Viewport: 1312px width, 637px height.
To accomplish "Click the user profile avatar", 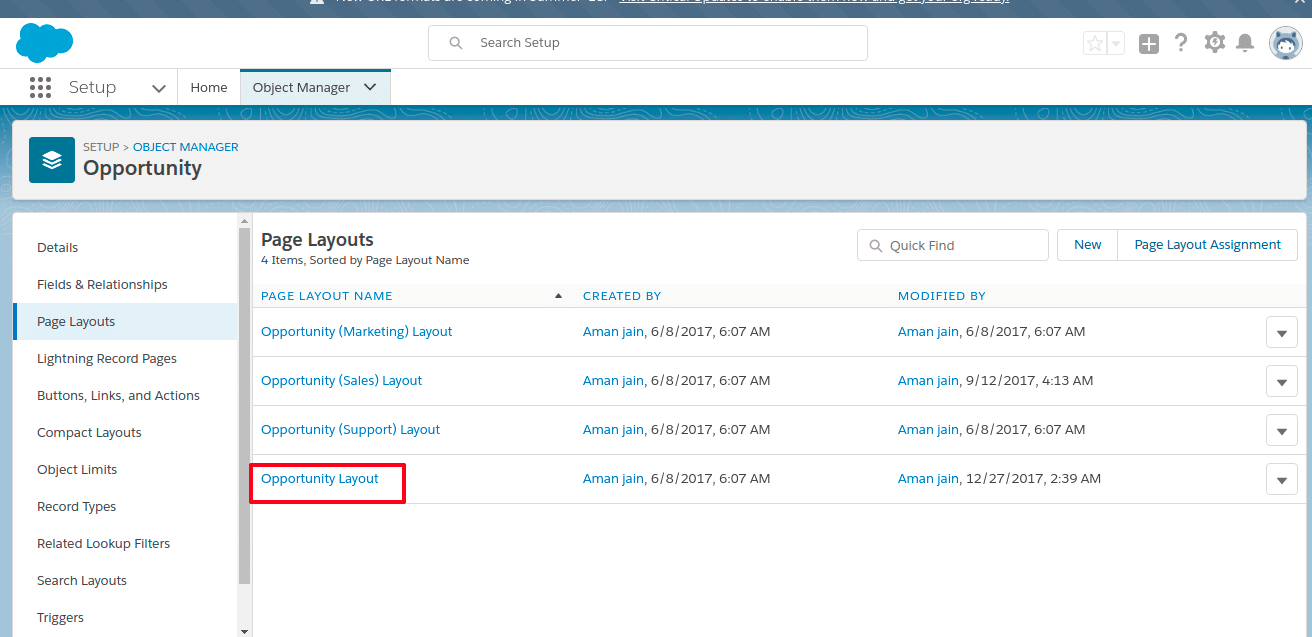I will [1285, 43].
